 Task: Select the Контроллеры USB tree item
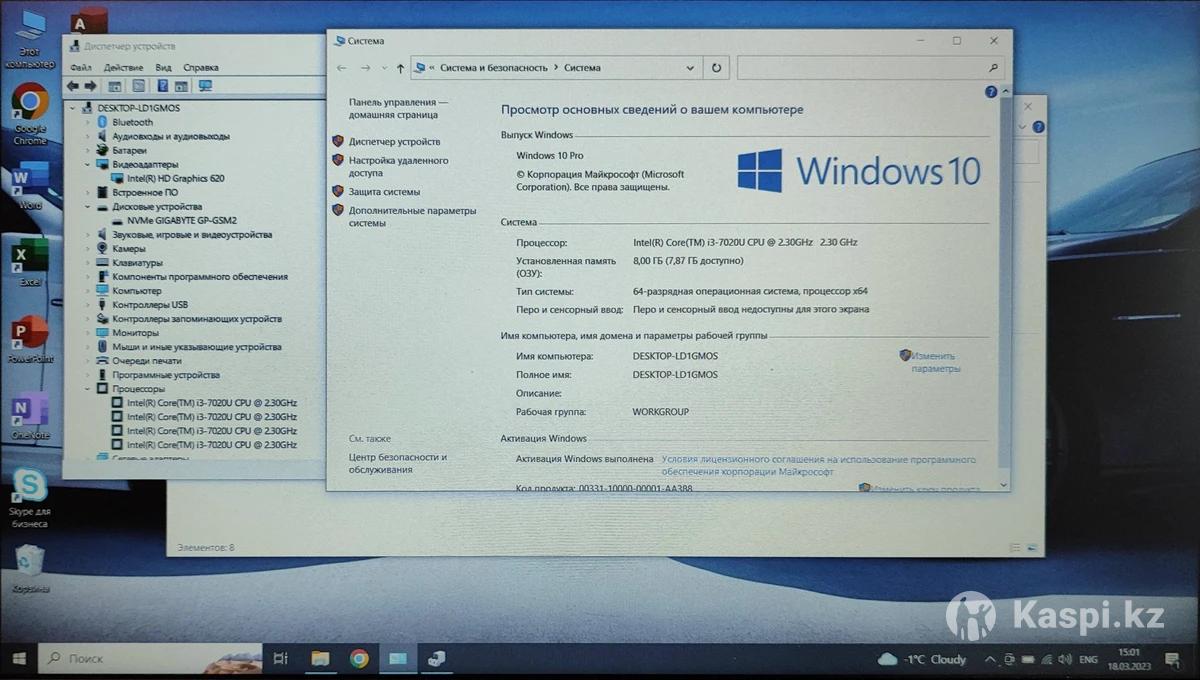150,305
